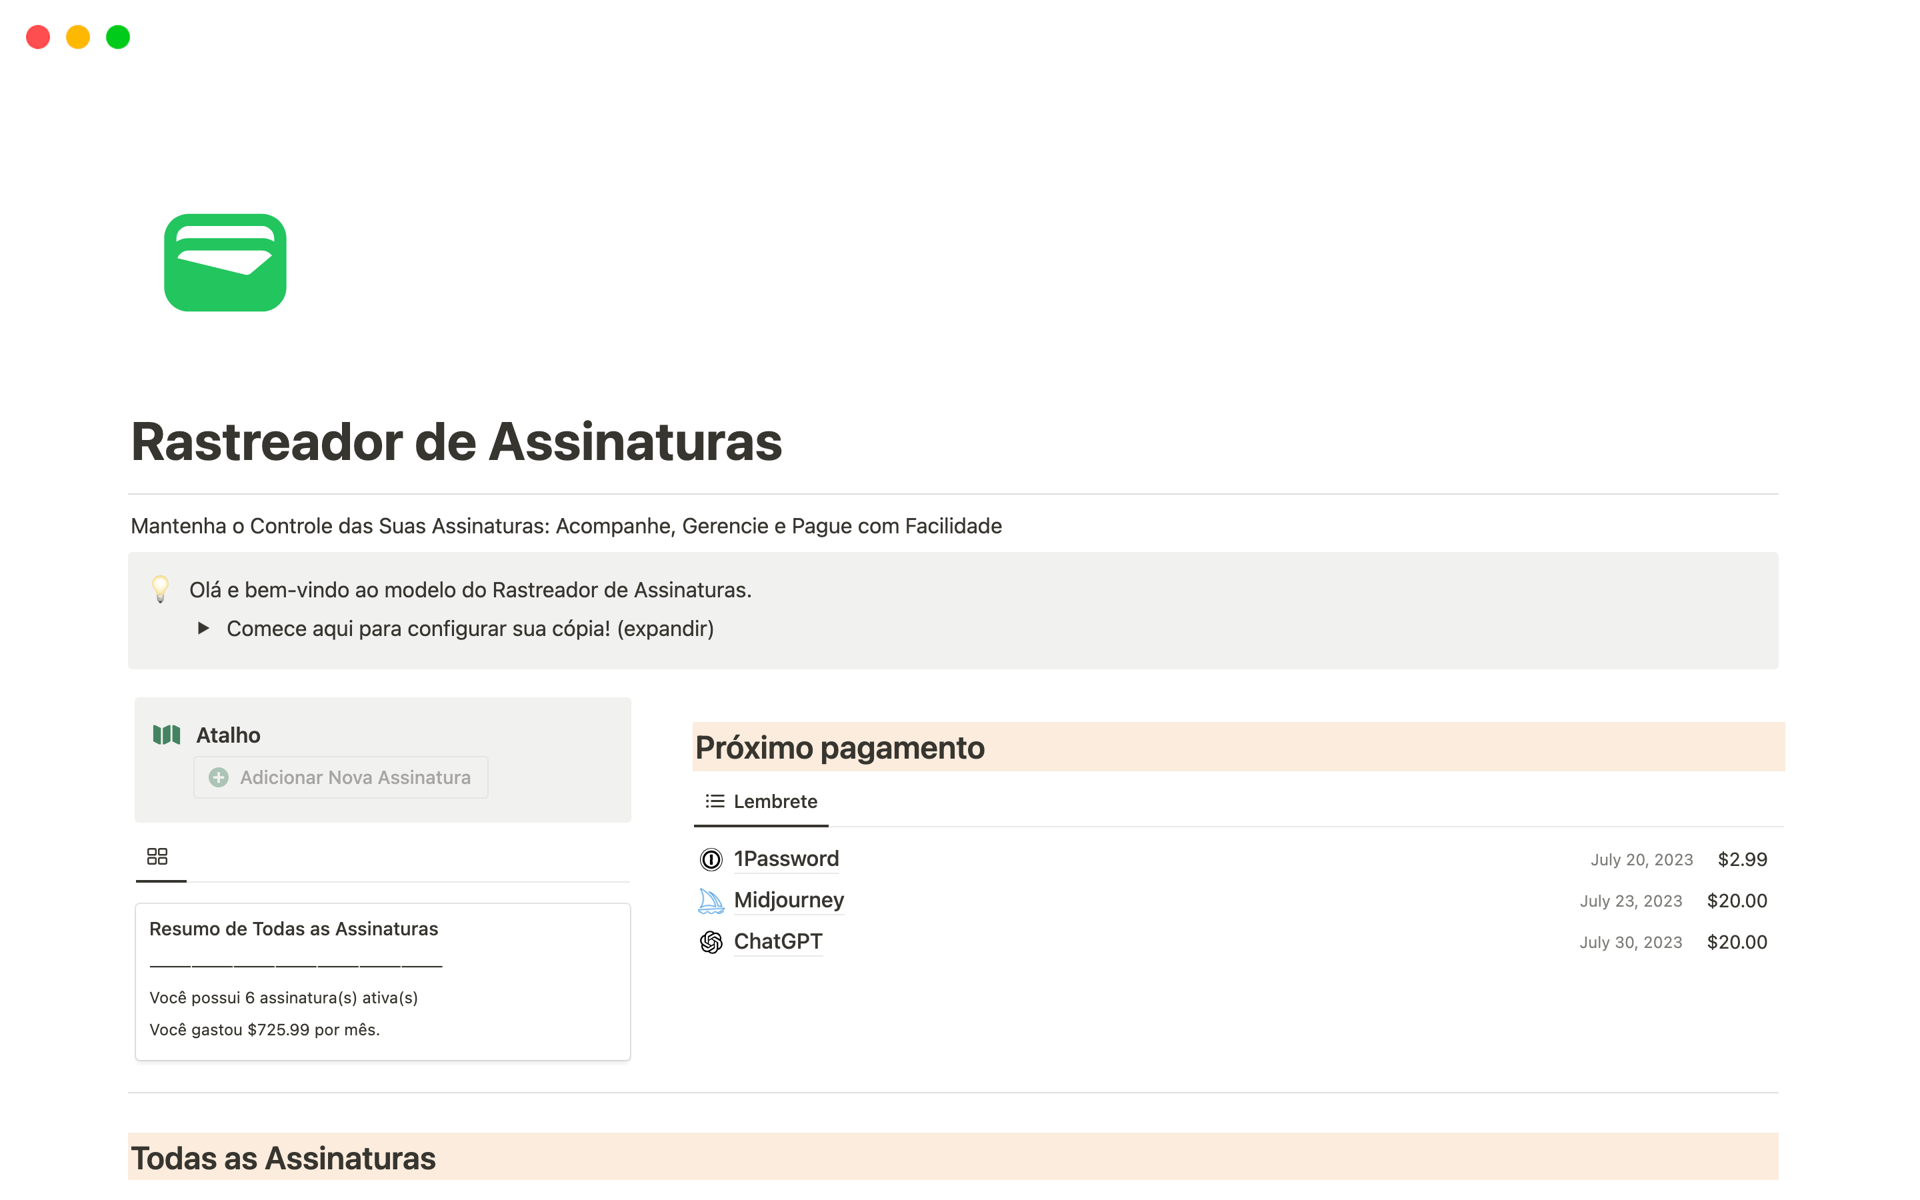Click the Todas as Assinaturas heading
The height and width of the screenshot is (1200, 1920).
pyautogui.click(x=283, y=1157)
